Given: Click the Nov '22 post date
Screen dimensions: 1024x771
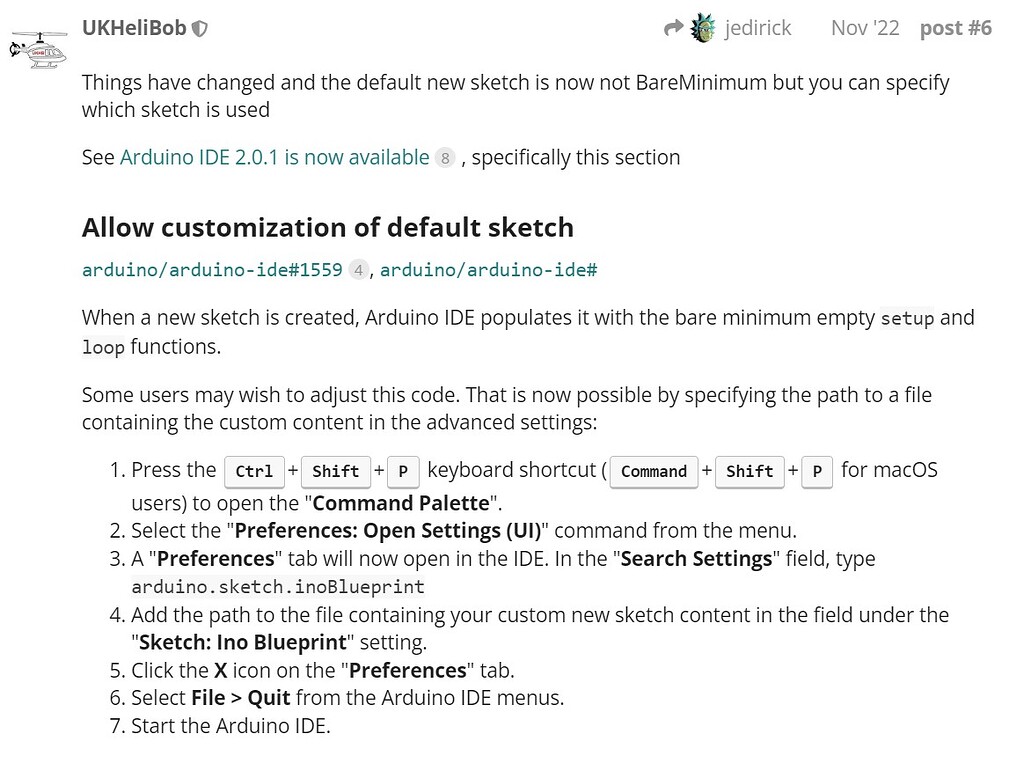Looking at the screenshot, I should click(865, 28).
